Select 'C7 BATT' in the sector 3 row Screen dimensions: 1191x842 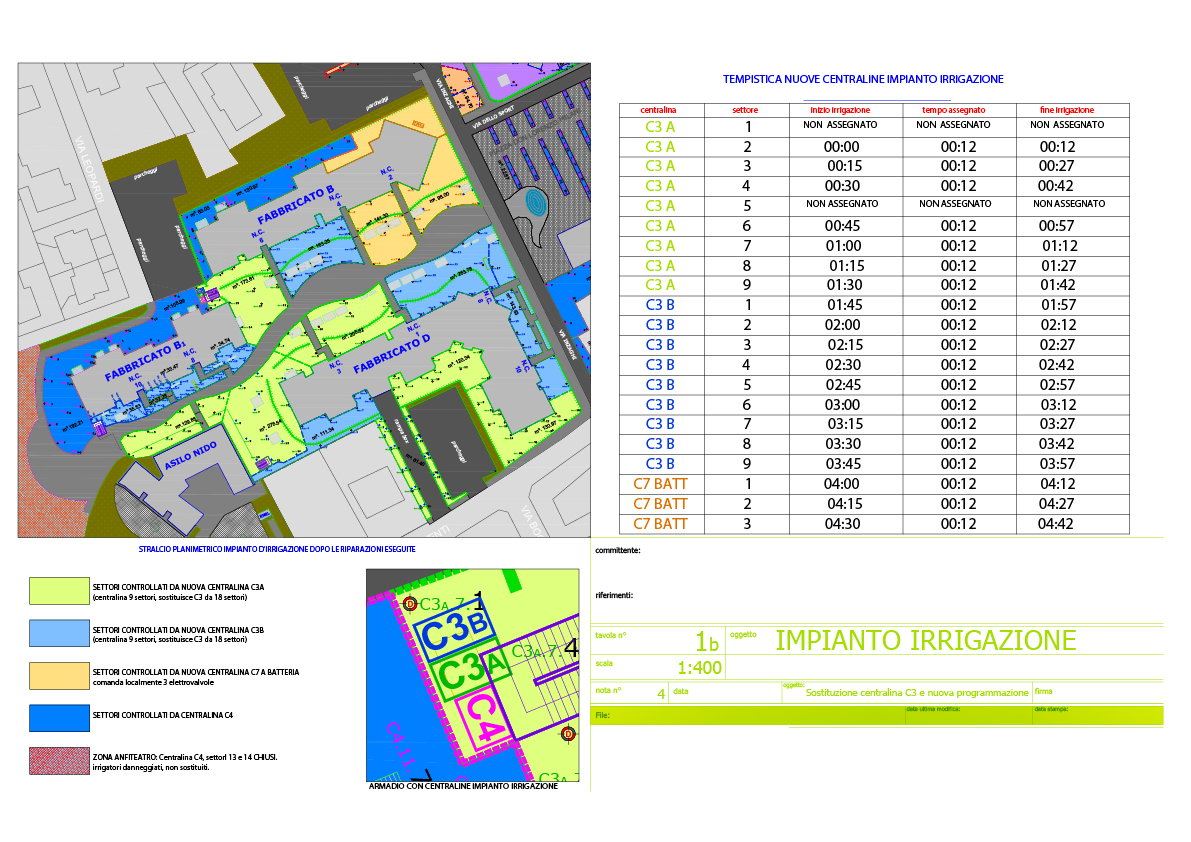[660, 524]
